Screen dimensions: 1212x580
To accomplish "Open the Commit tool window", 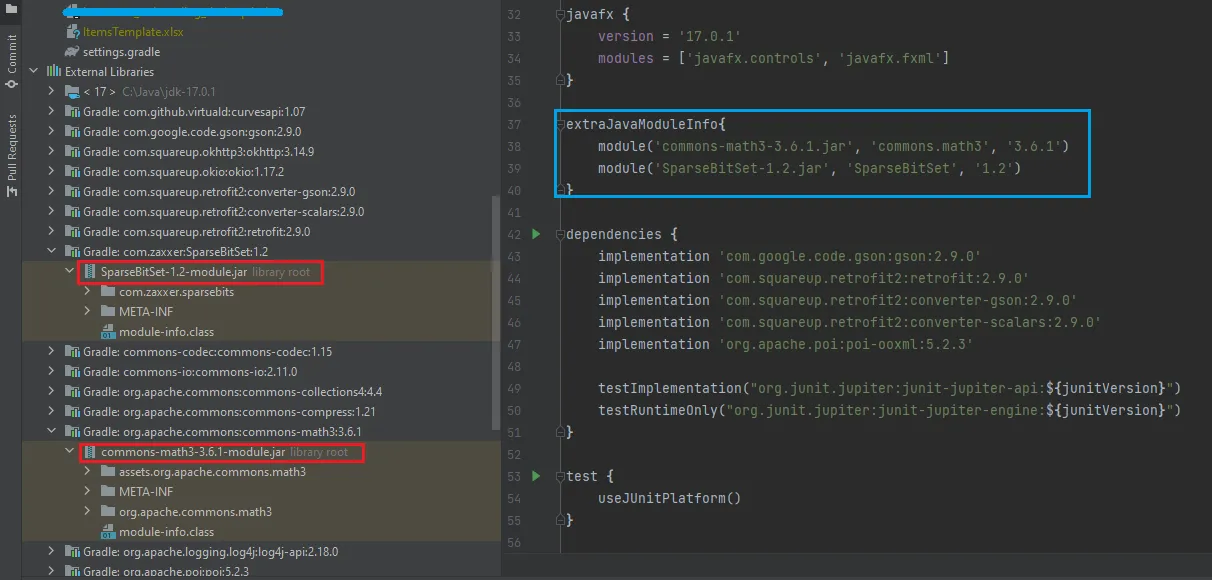I will click(x=12, y=55).
